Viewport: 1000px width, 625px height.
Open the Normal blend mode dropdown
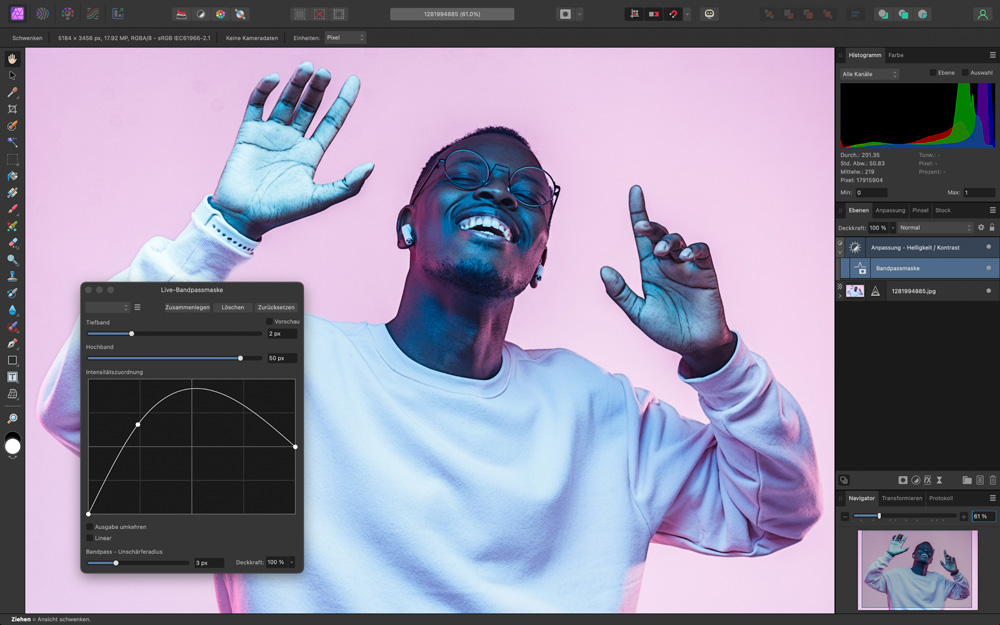(935, 227)
